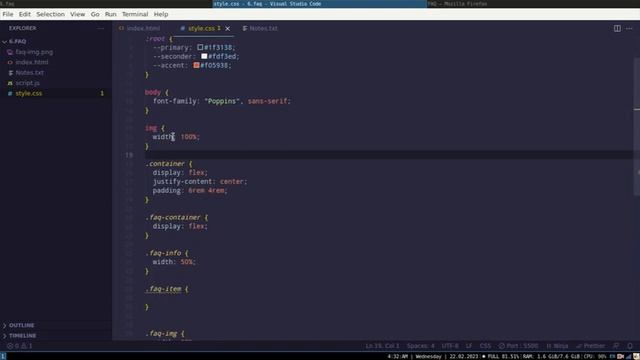
Task: Click the font-family "Poppins" line
Action: (222, 101)
